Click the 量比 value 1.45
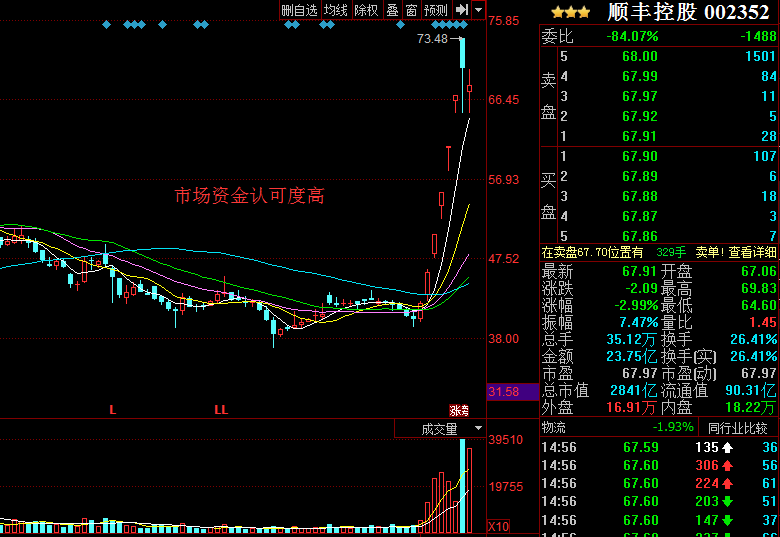Viewport: 780px width, 537px height. pyautogui.click(x=763, y=322)
